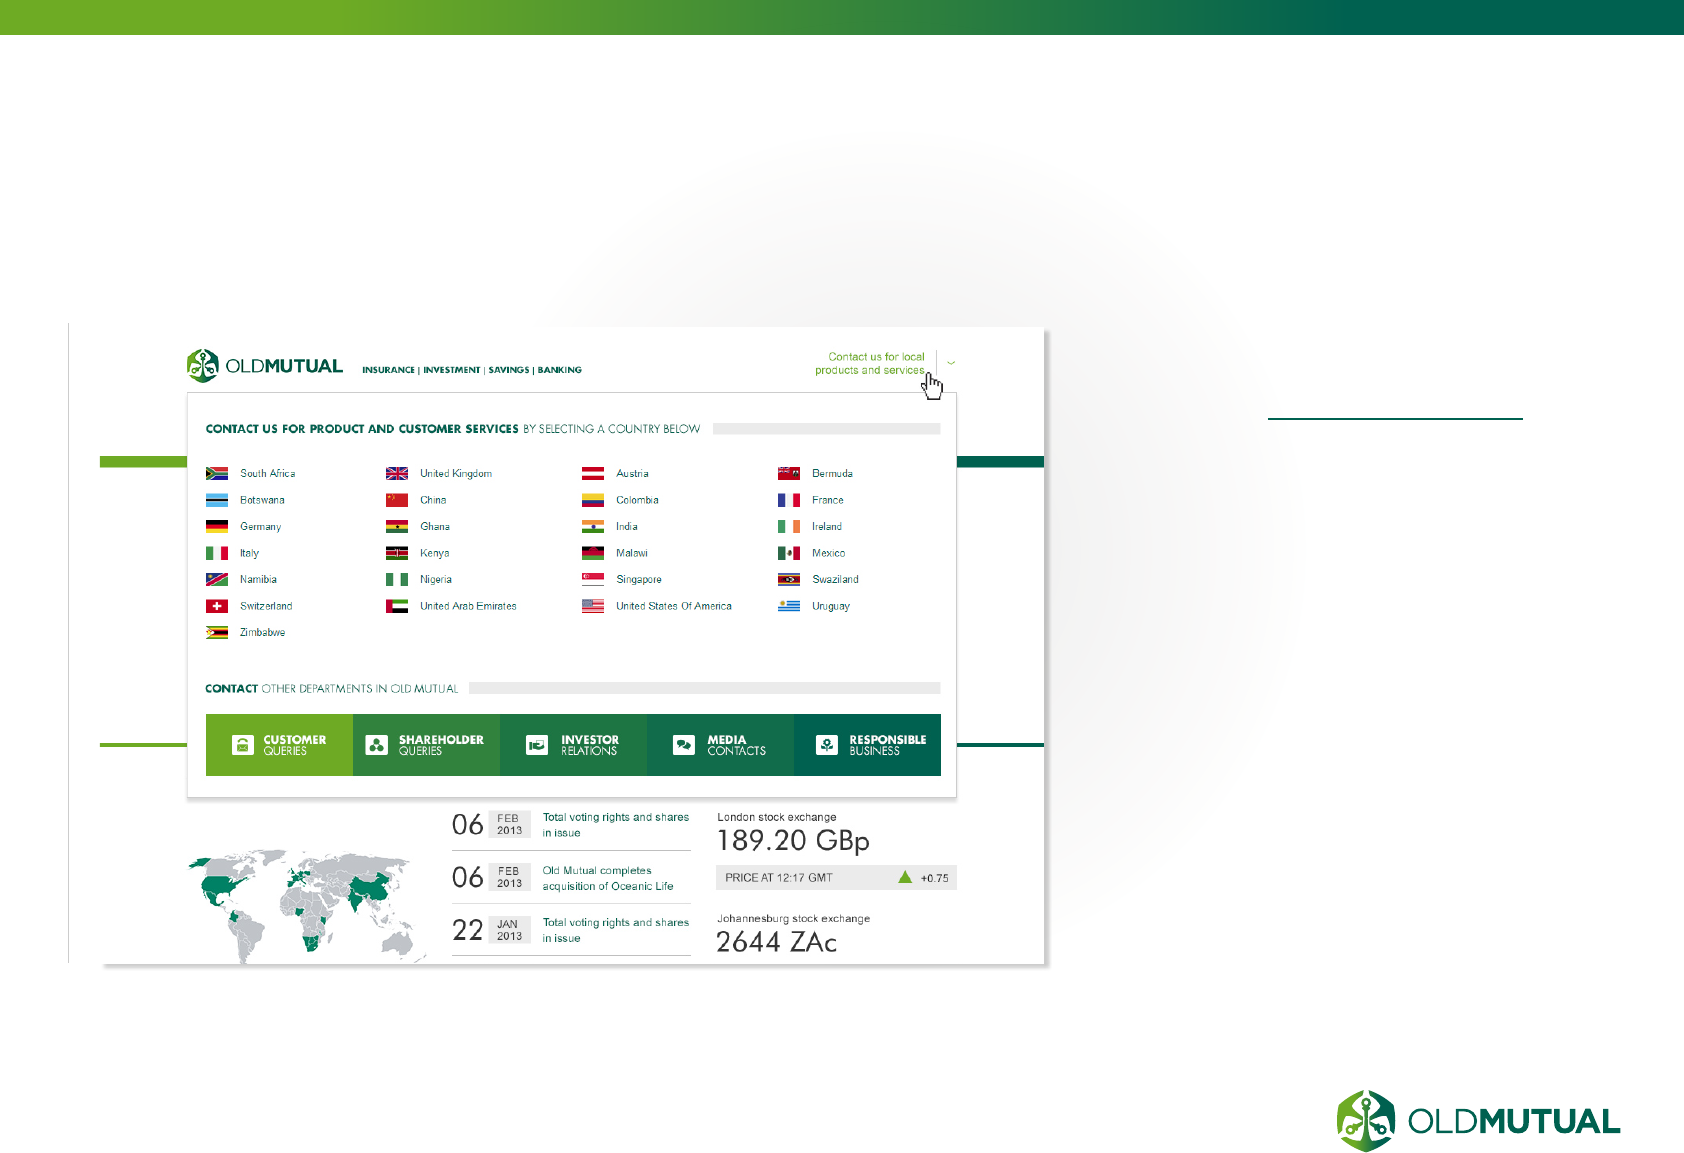
Task: Click the France flag icon
Action: click(789, 500)
